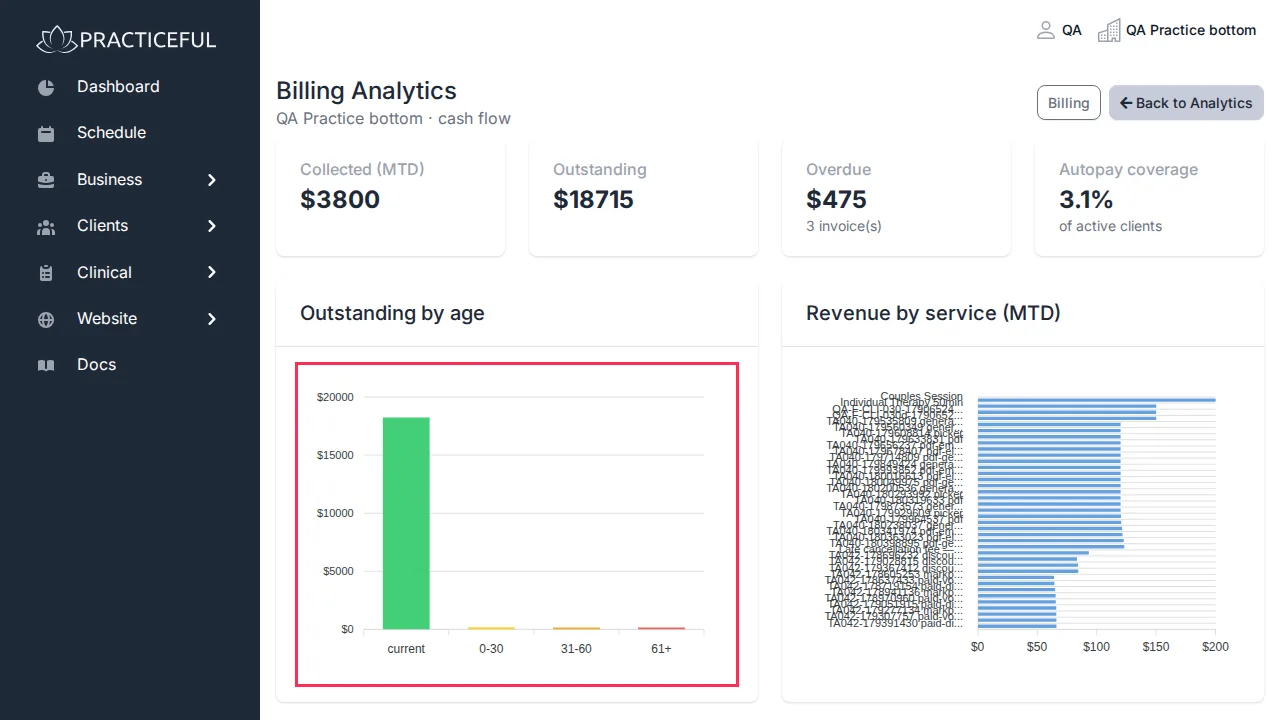
Task: Click the 0-30 axis label
Action: (491, 649)
